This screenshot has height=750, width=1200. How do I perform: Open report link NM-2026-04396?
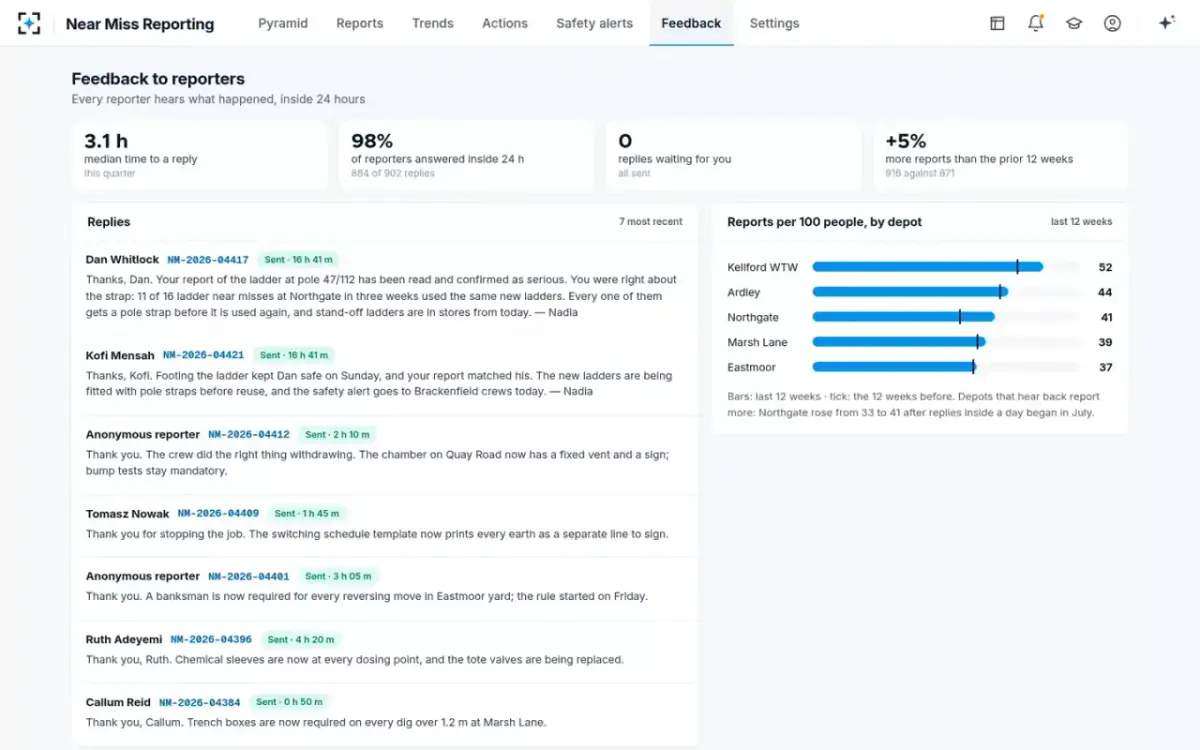[211, 639]
